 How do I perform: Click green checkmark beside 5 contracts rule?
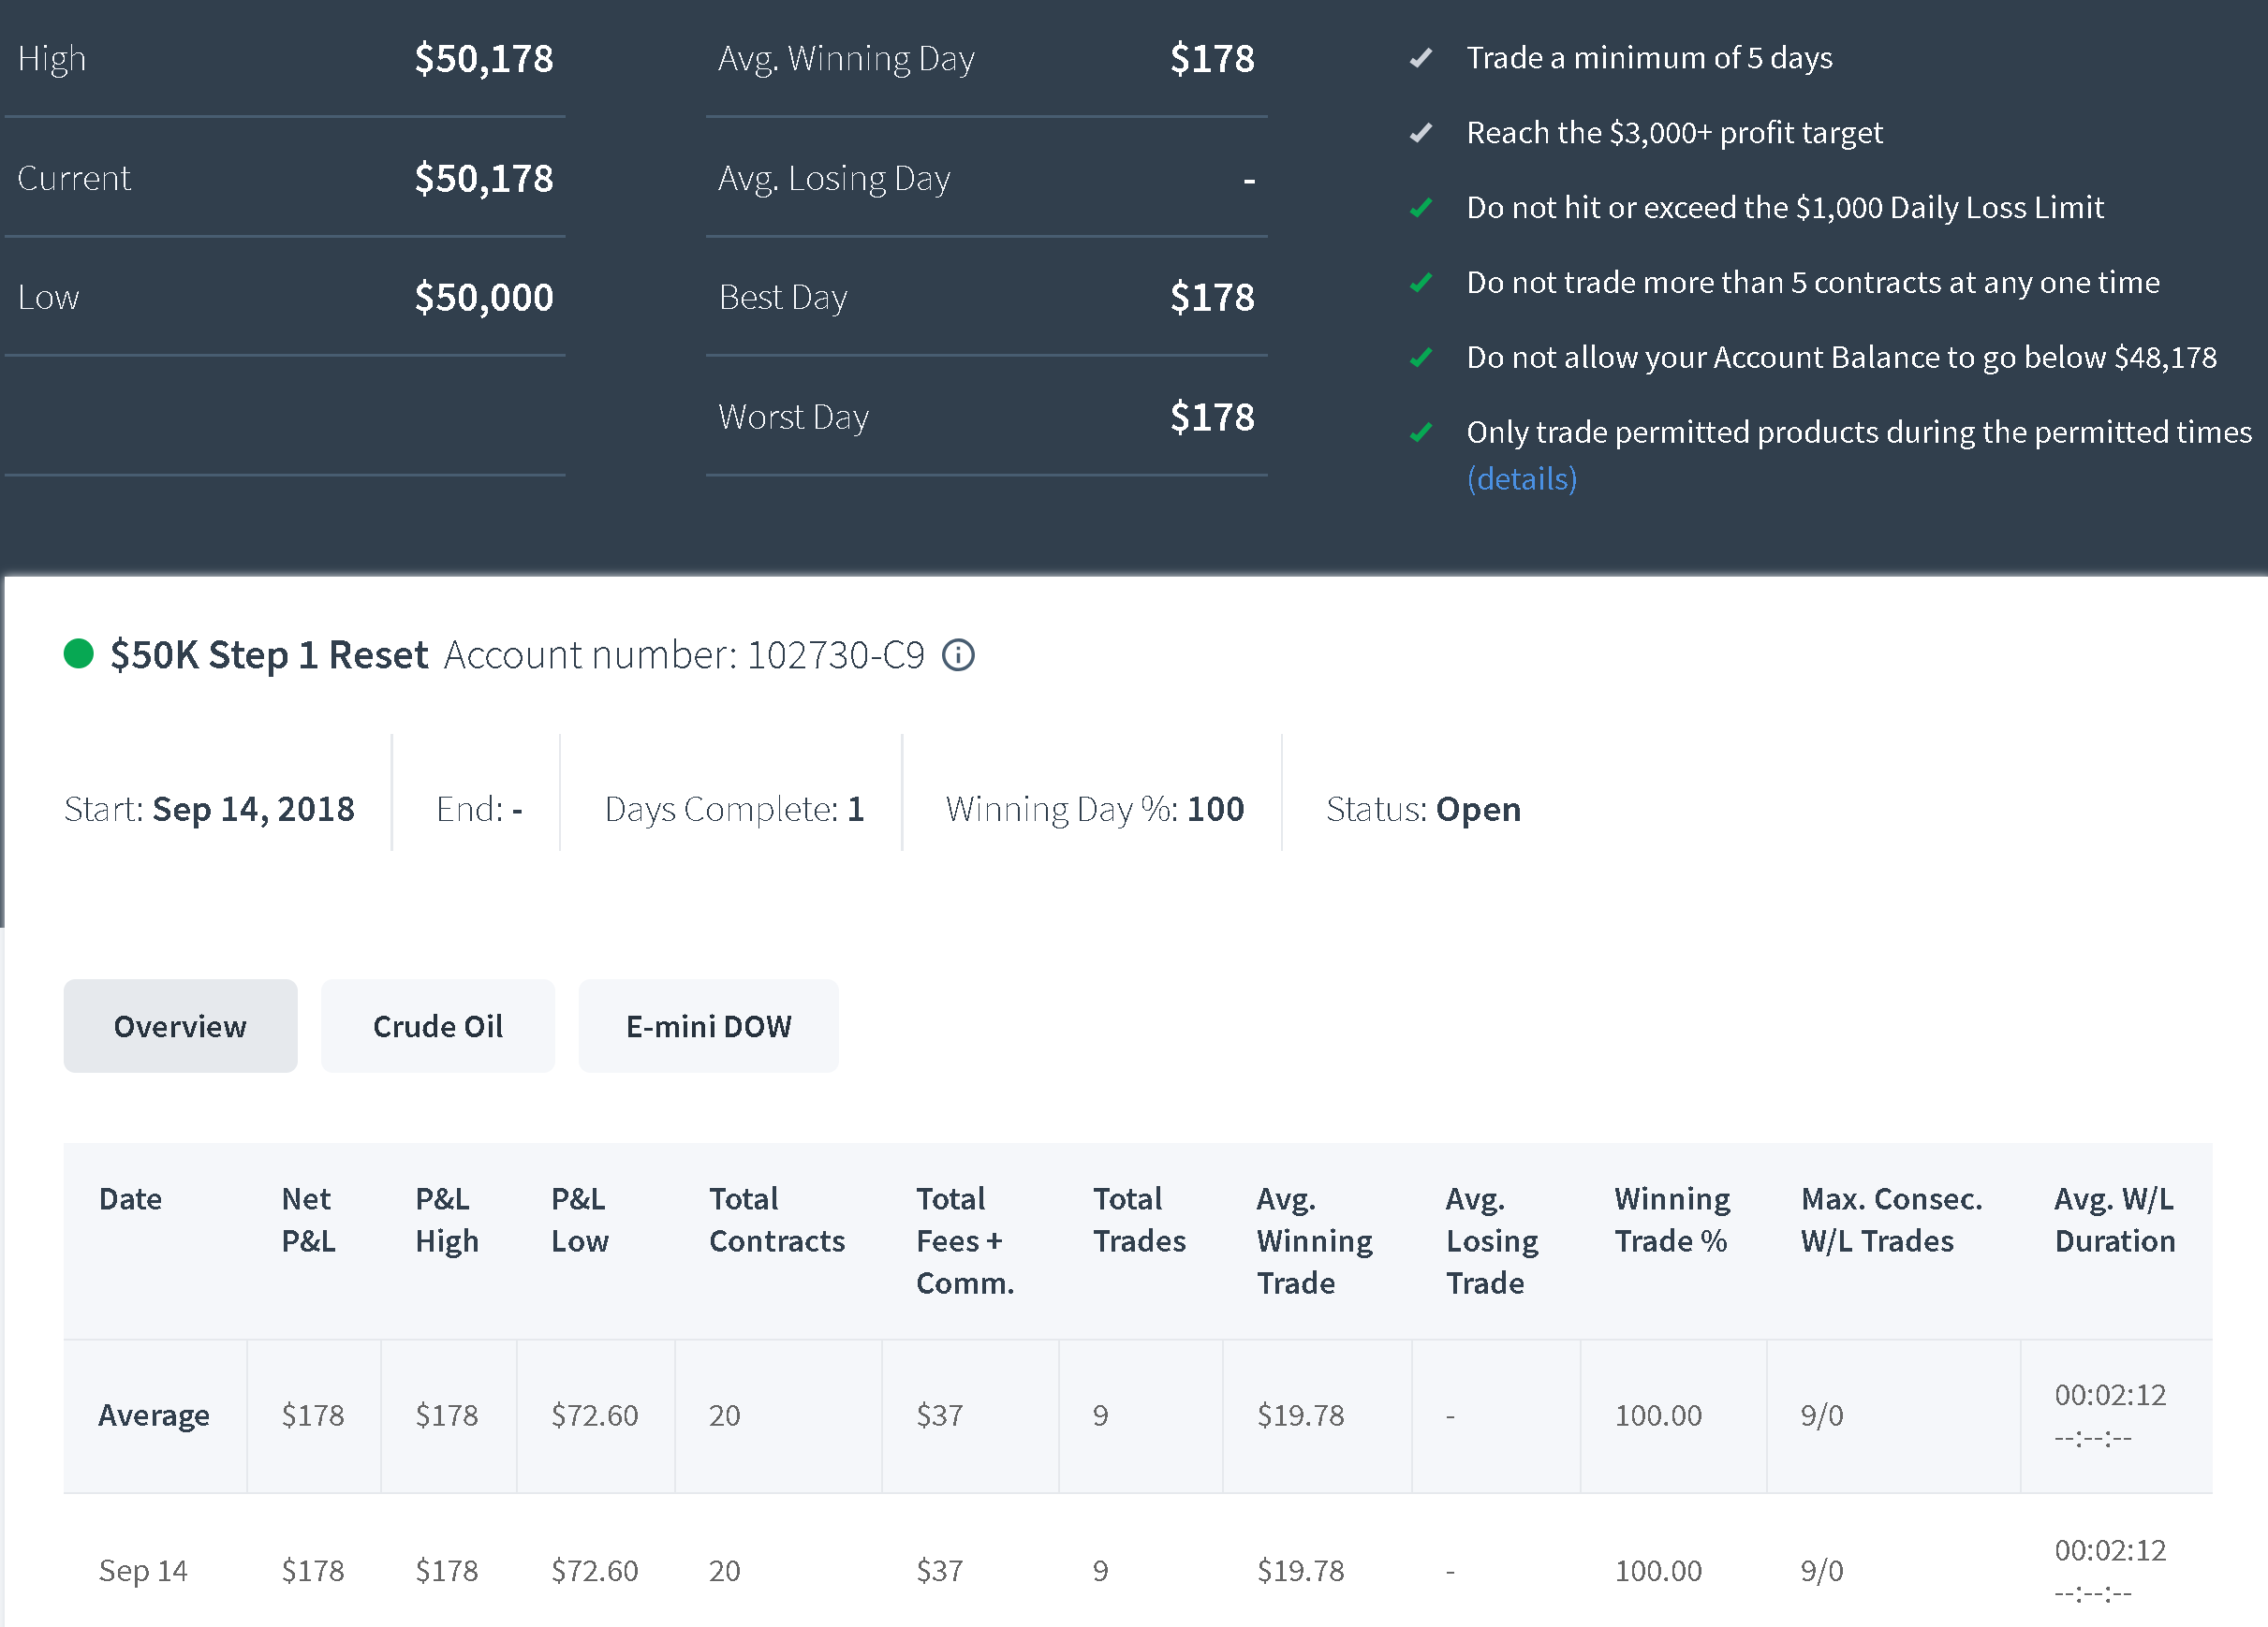point(1421,283)
